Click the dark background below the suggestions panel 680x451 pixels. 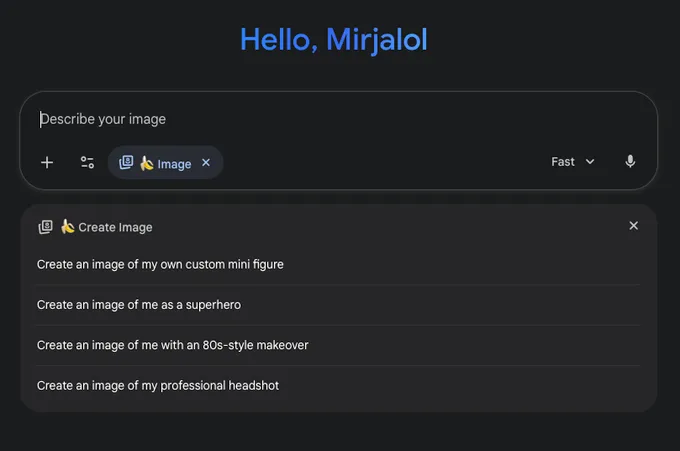point(340,432)
